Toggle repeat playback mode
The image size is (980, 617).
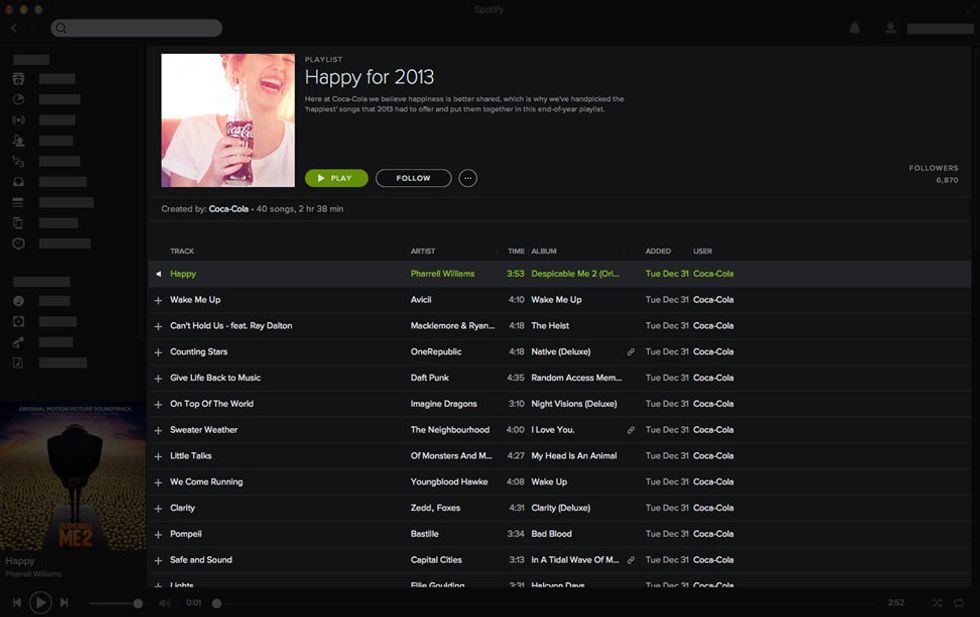click(959, 603)
